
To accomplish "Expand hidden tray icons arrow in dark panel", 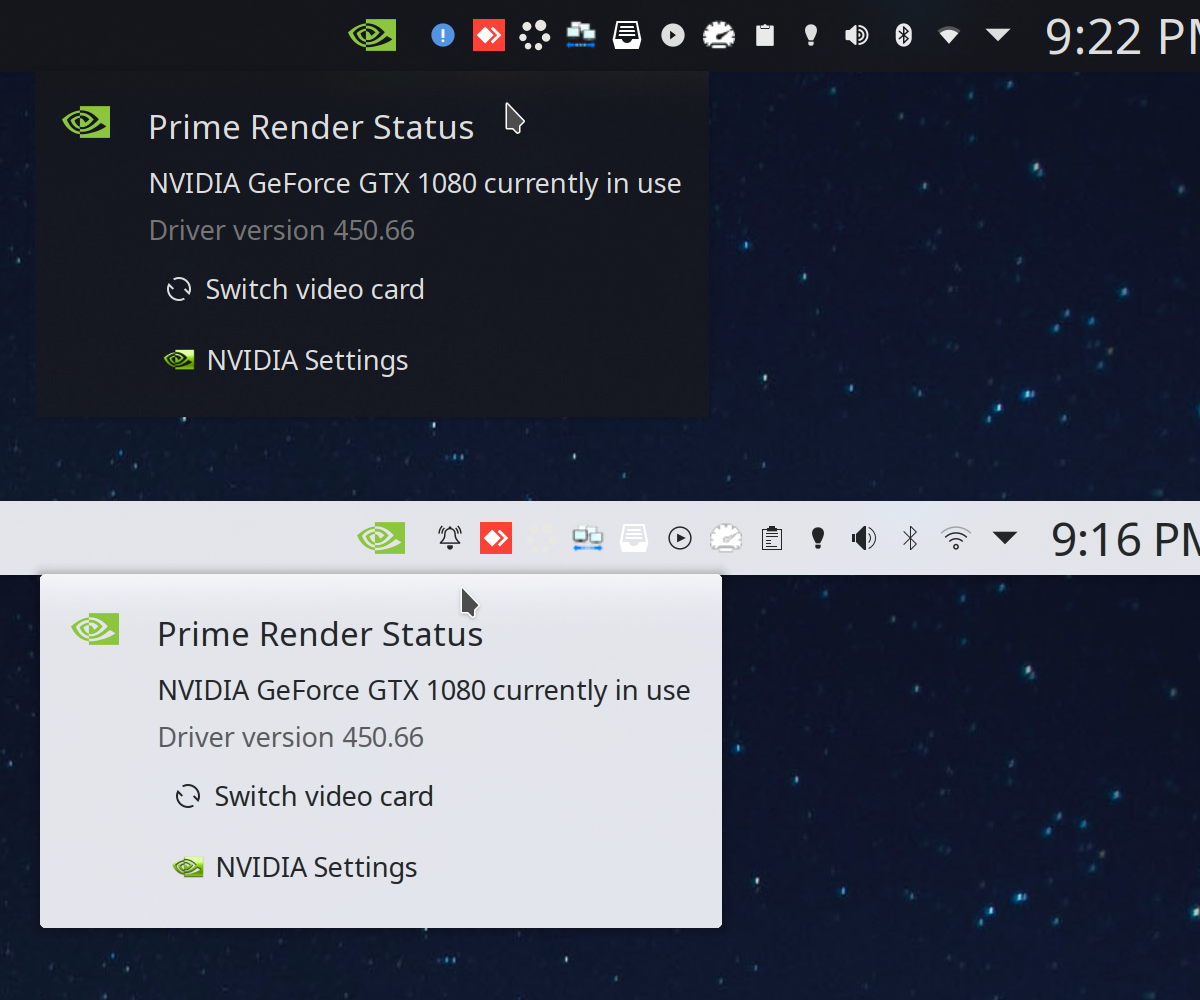I will [x=998, y=35].
